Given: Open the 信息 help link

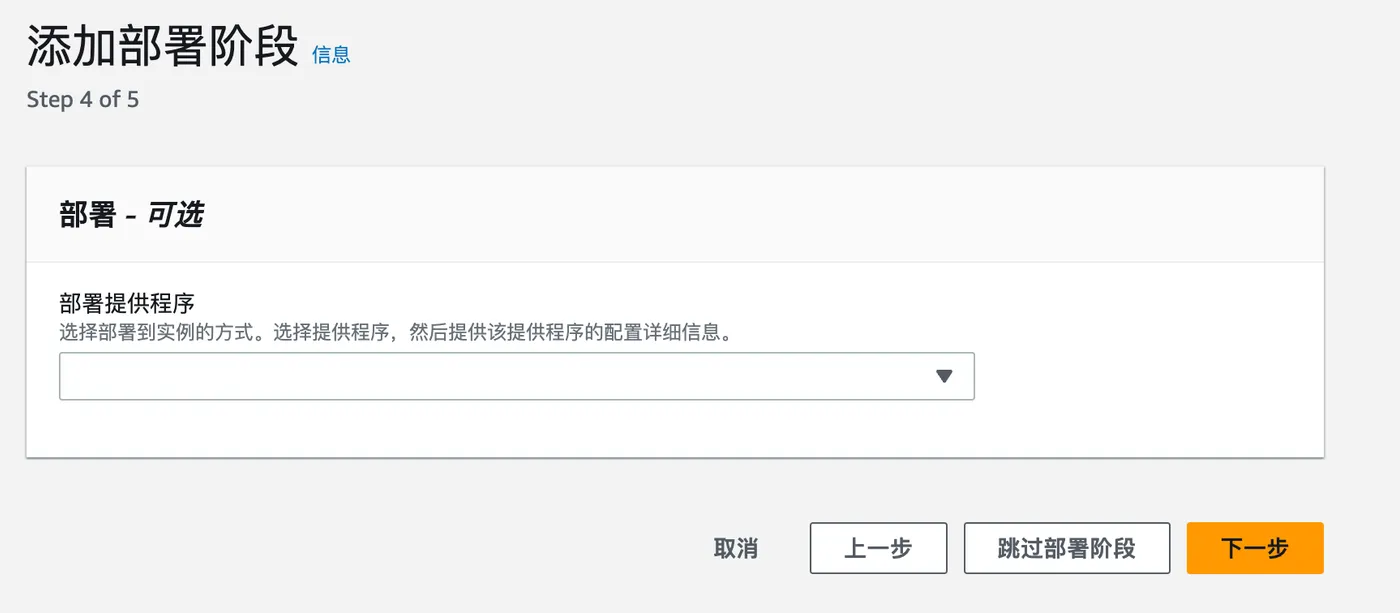Looking at the screenshot, I should (x=331, y=55).
